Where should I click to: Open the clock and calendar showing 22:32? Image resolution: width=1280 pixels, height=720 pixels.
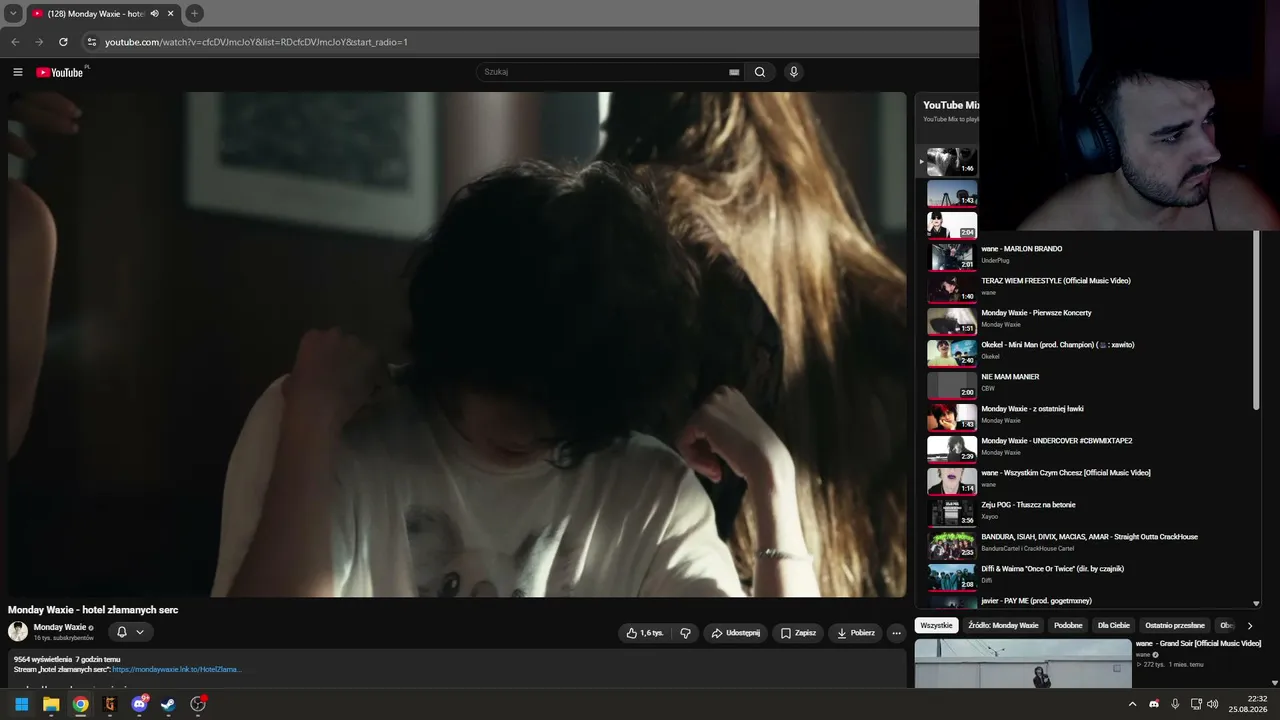(1249, 704)
